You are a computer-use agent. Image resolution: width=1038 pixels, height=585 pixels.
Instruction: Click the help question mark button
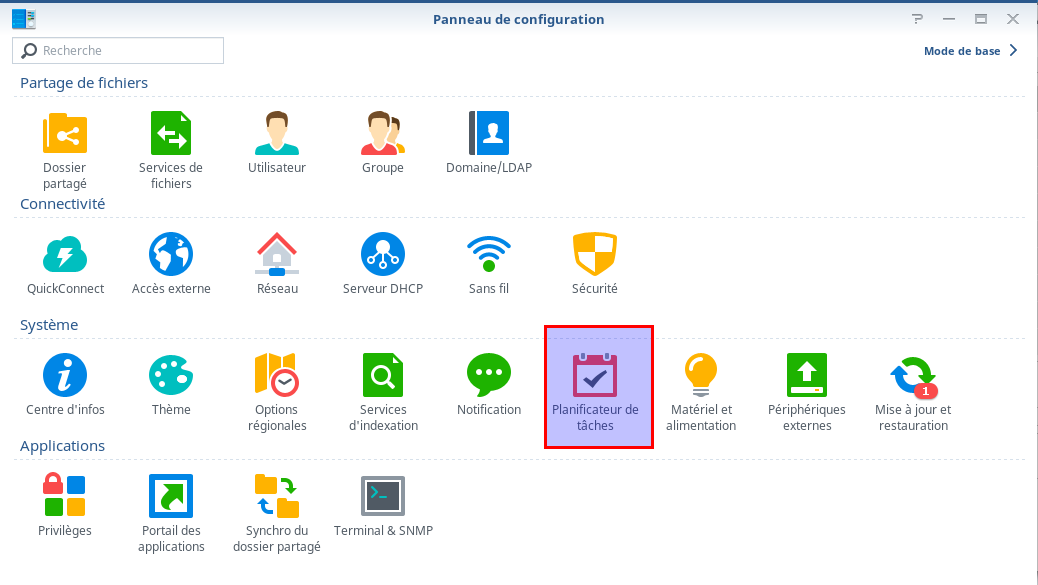(917, 19)
